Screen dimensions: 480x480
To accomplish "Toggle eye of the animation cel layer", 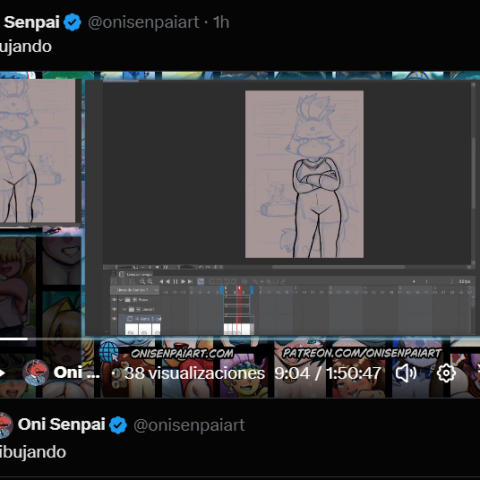I will [x=114, y=319].
